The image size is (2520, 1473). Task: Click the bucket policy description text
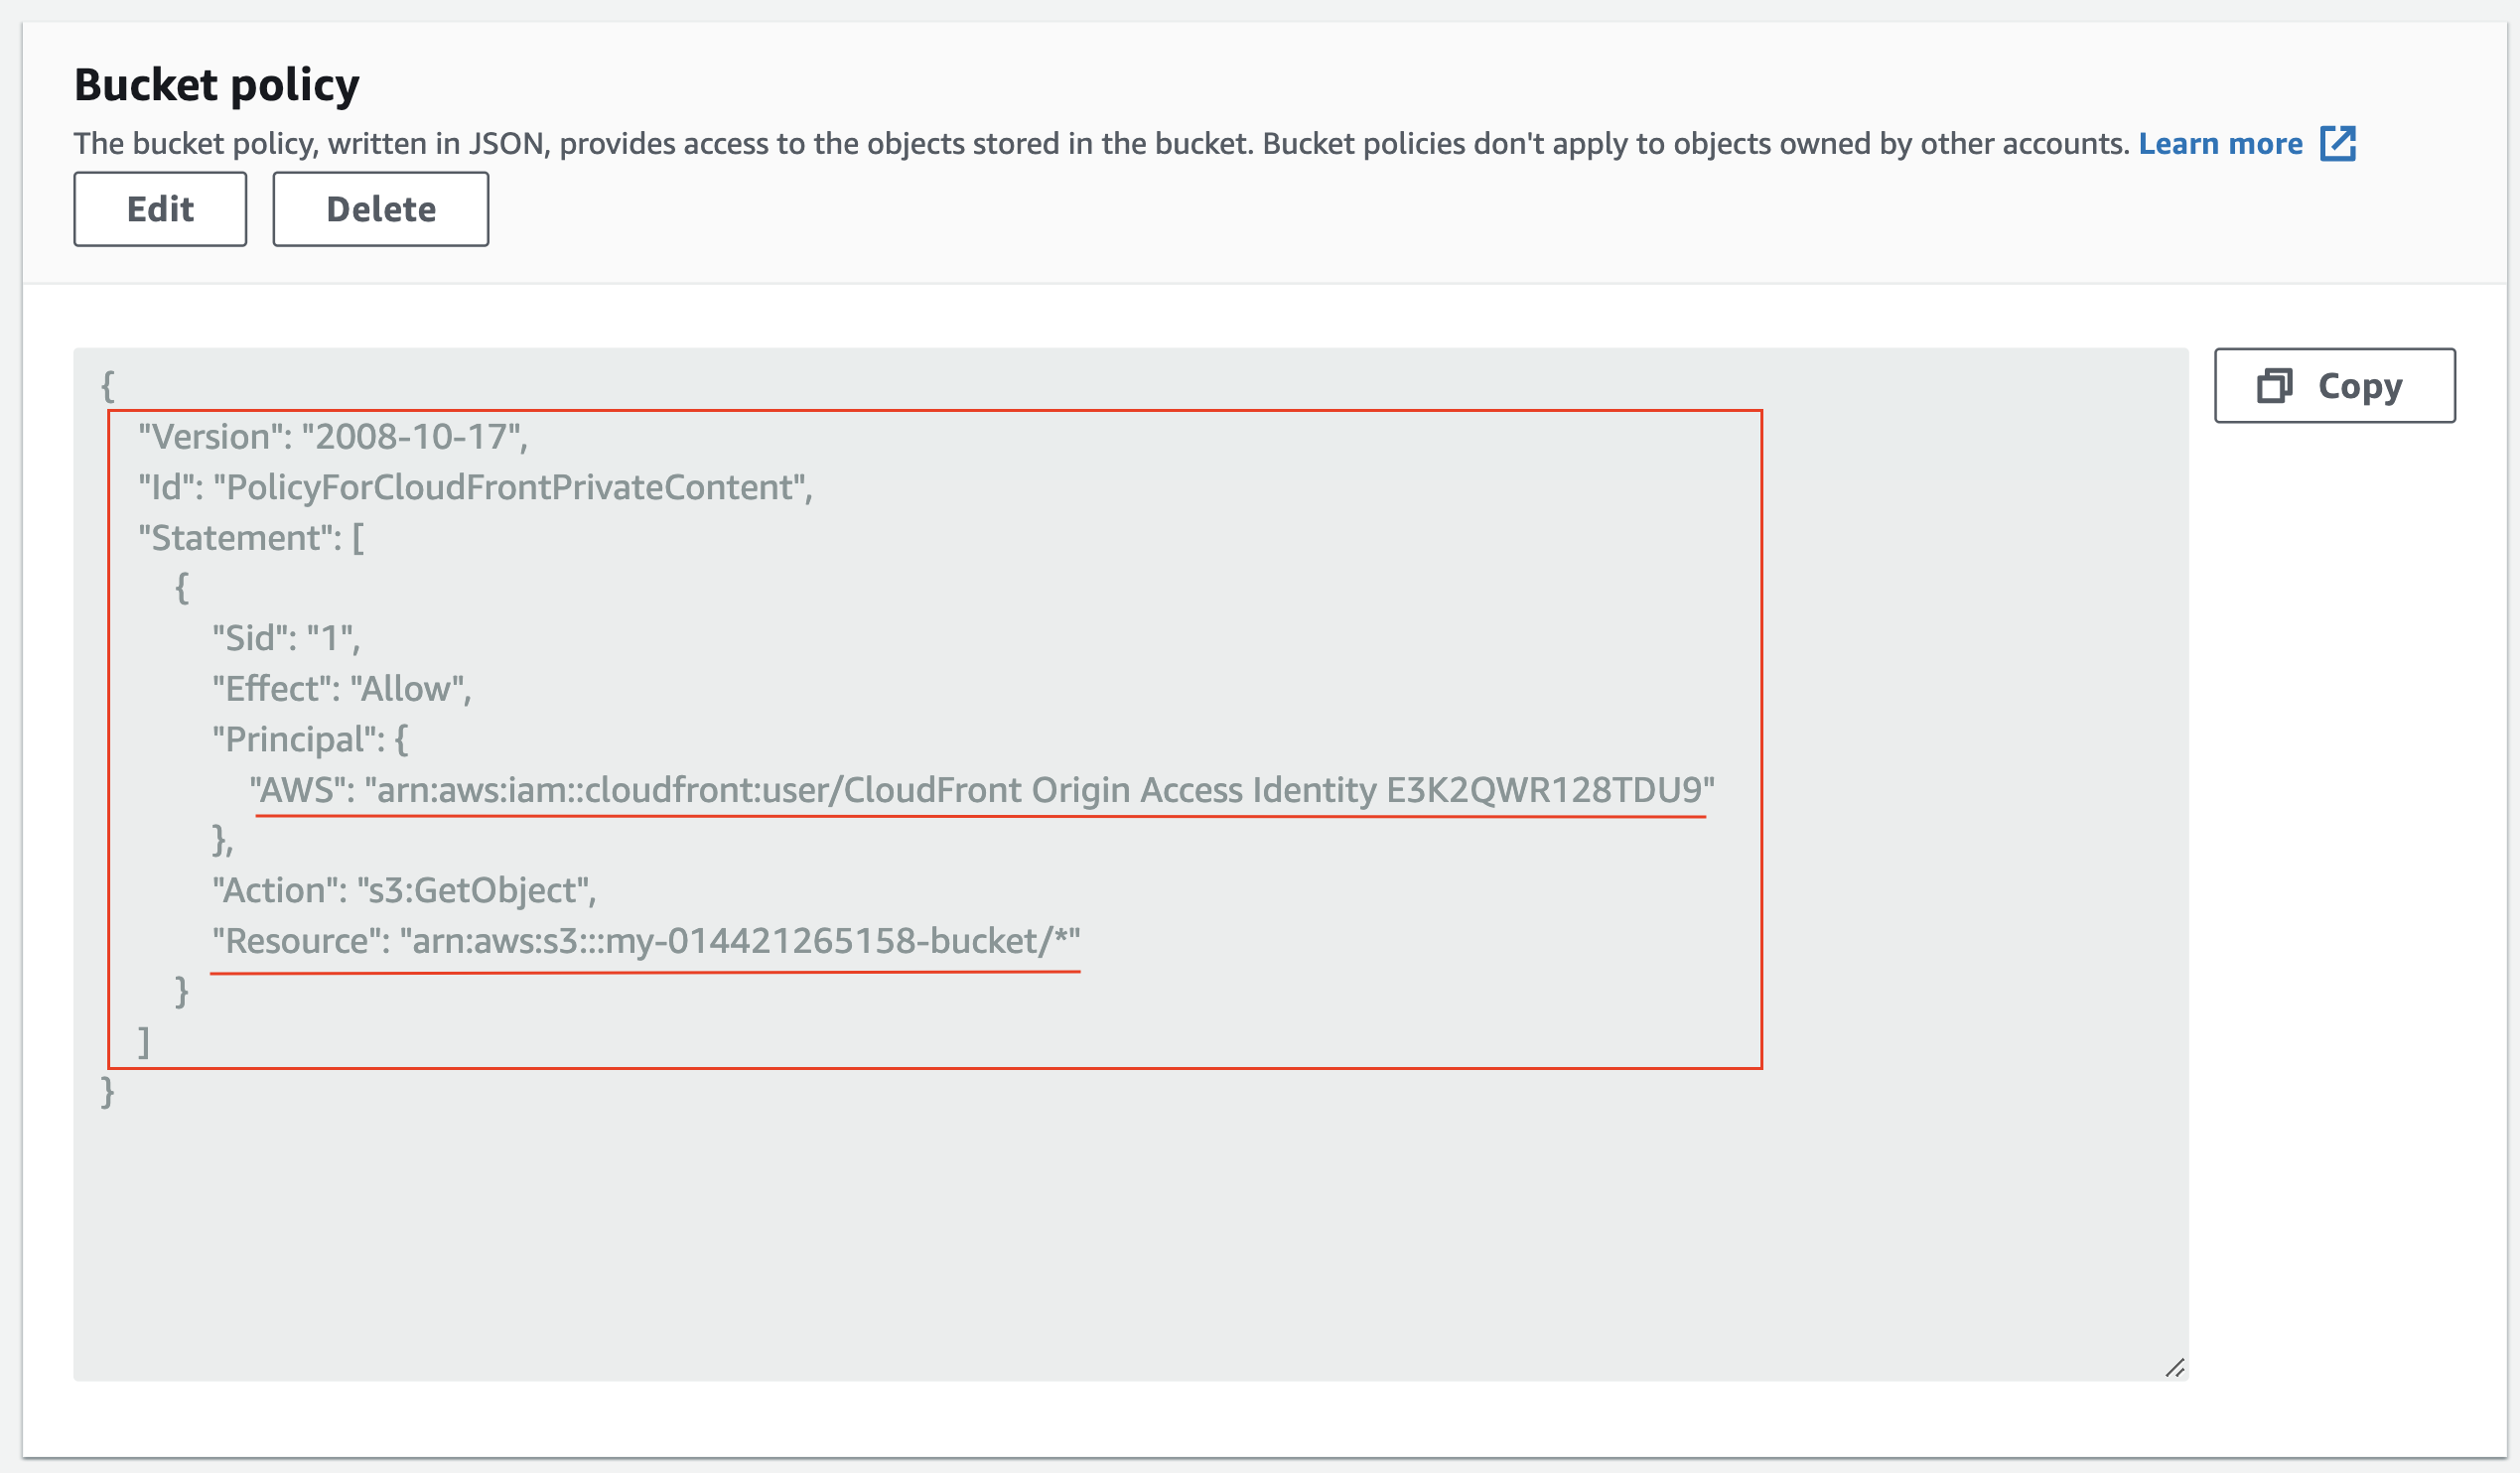[x=1101, y=144]
